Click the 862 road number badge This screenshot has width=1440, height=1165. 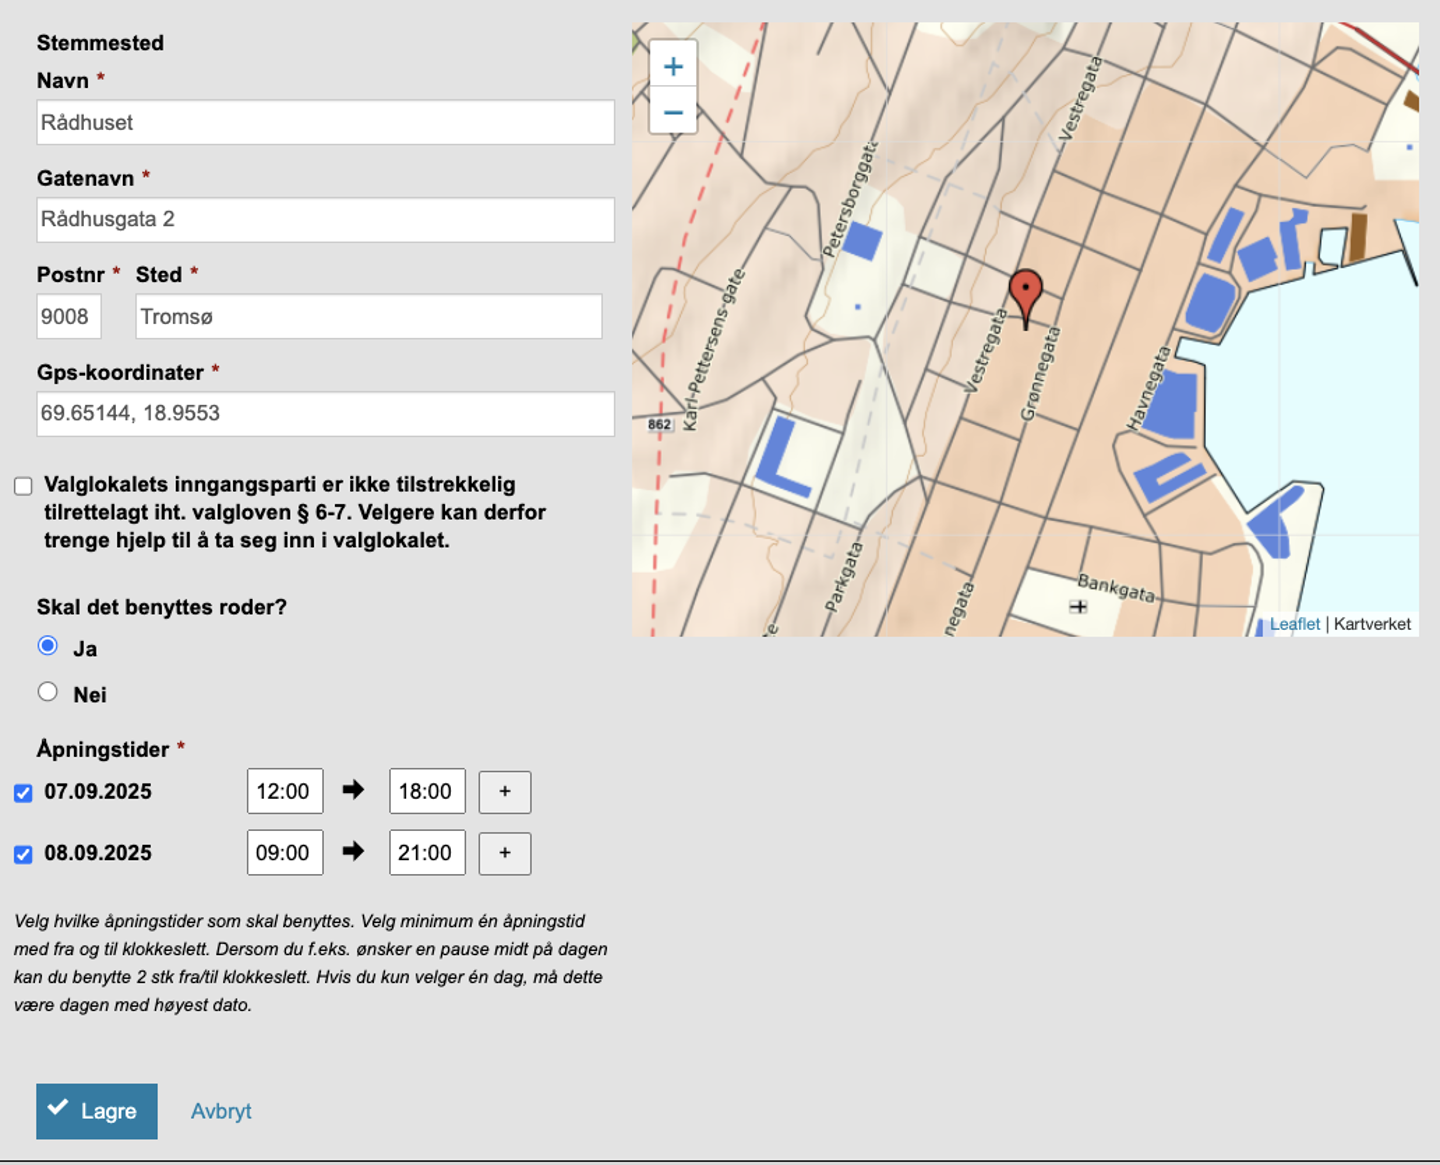659,424
